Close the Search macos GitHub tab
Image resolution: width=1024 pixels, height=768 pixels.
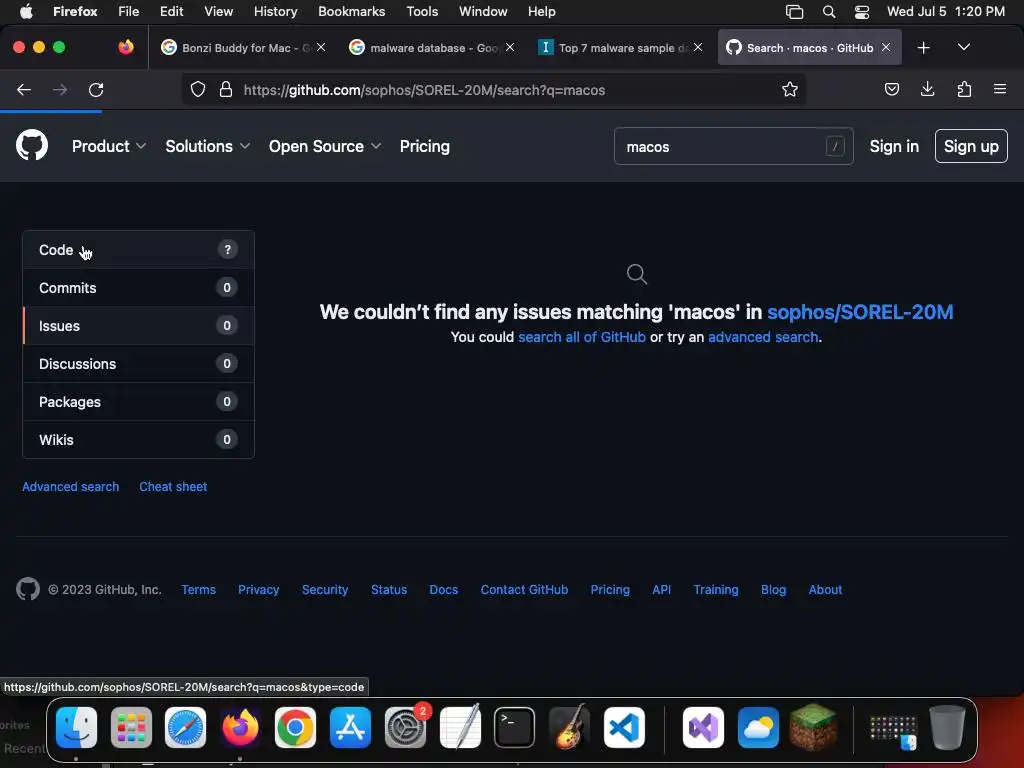(886, 48)
